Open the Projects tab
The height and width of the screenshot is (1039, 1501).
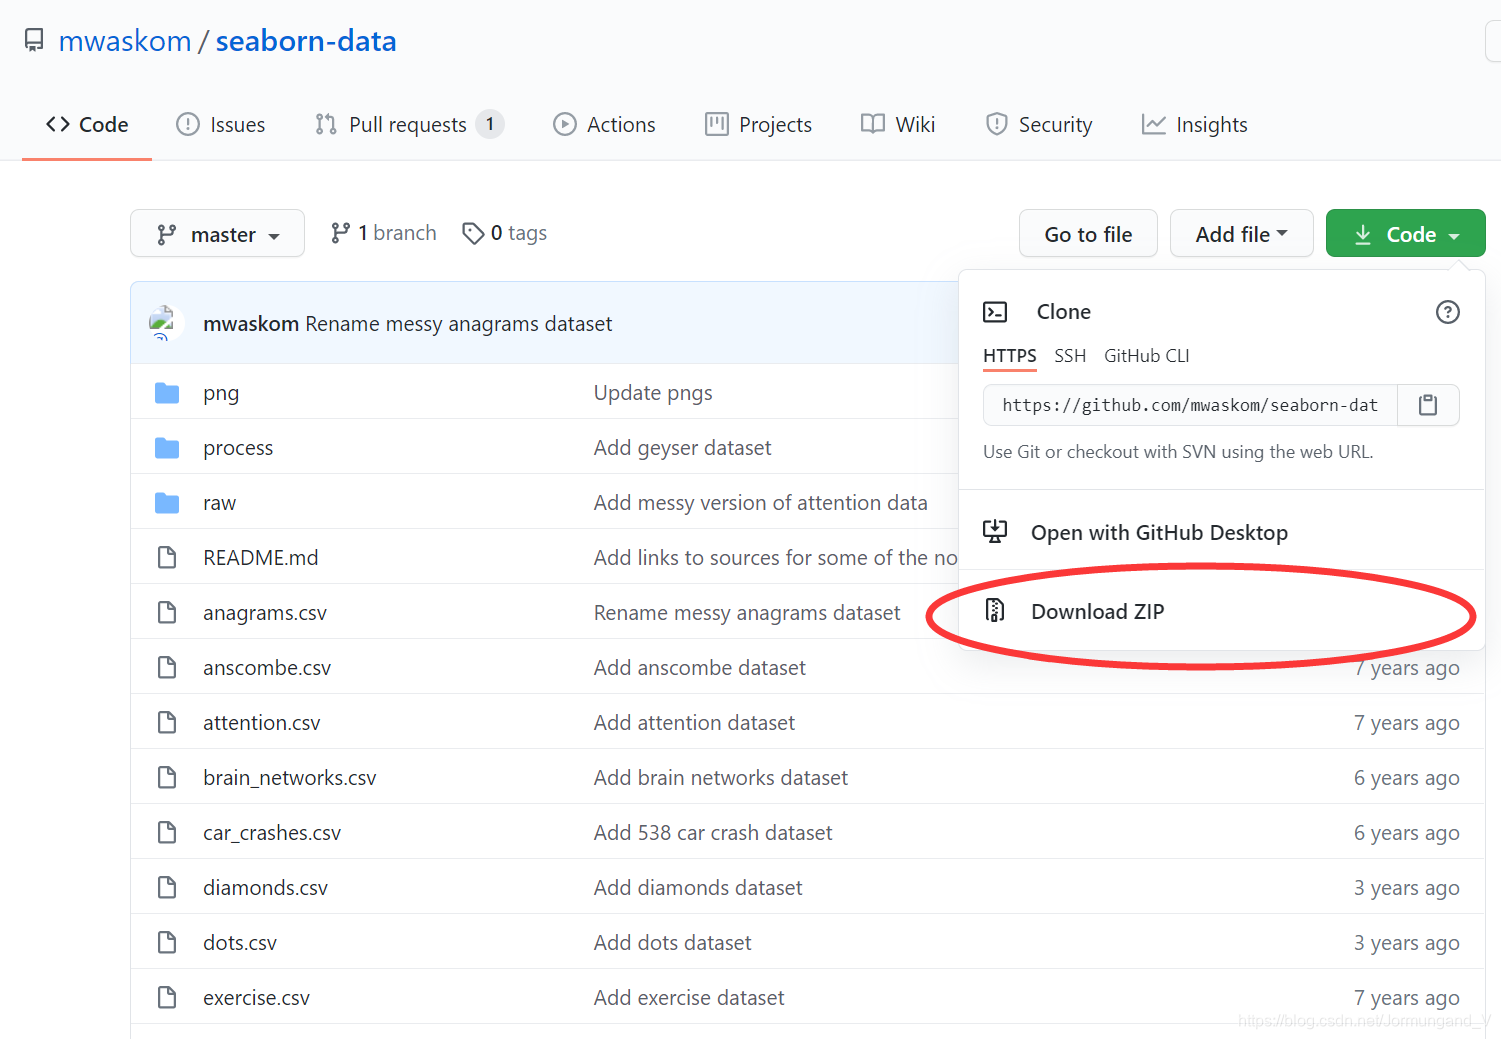(x=758, y=125)
